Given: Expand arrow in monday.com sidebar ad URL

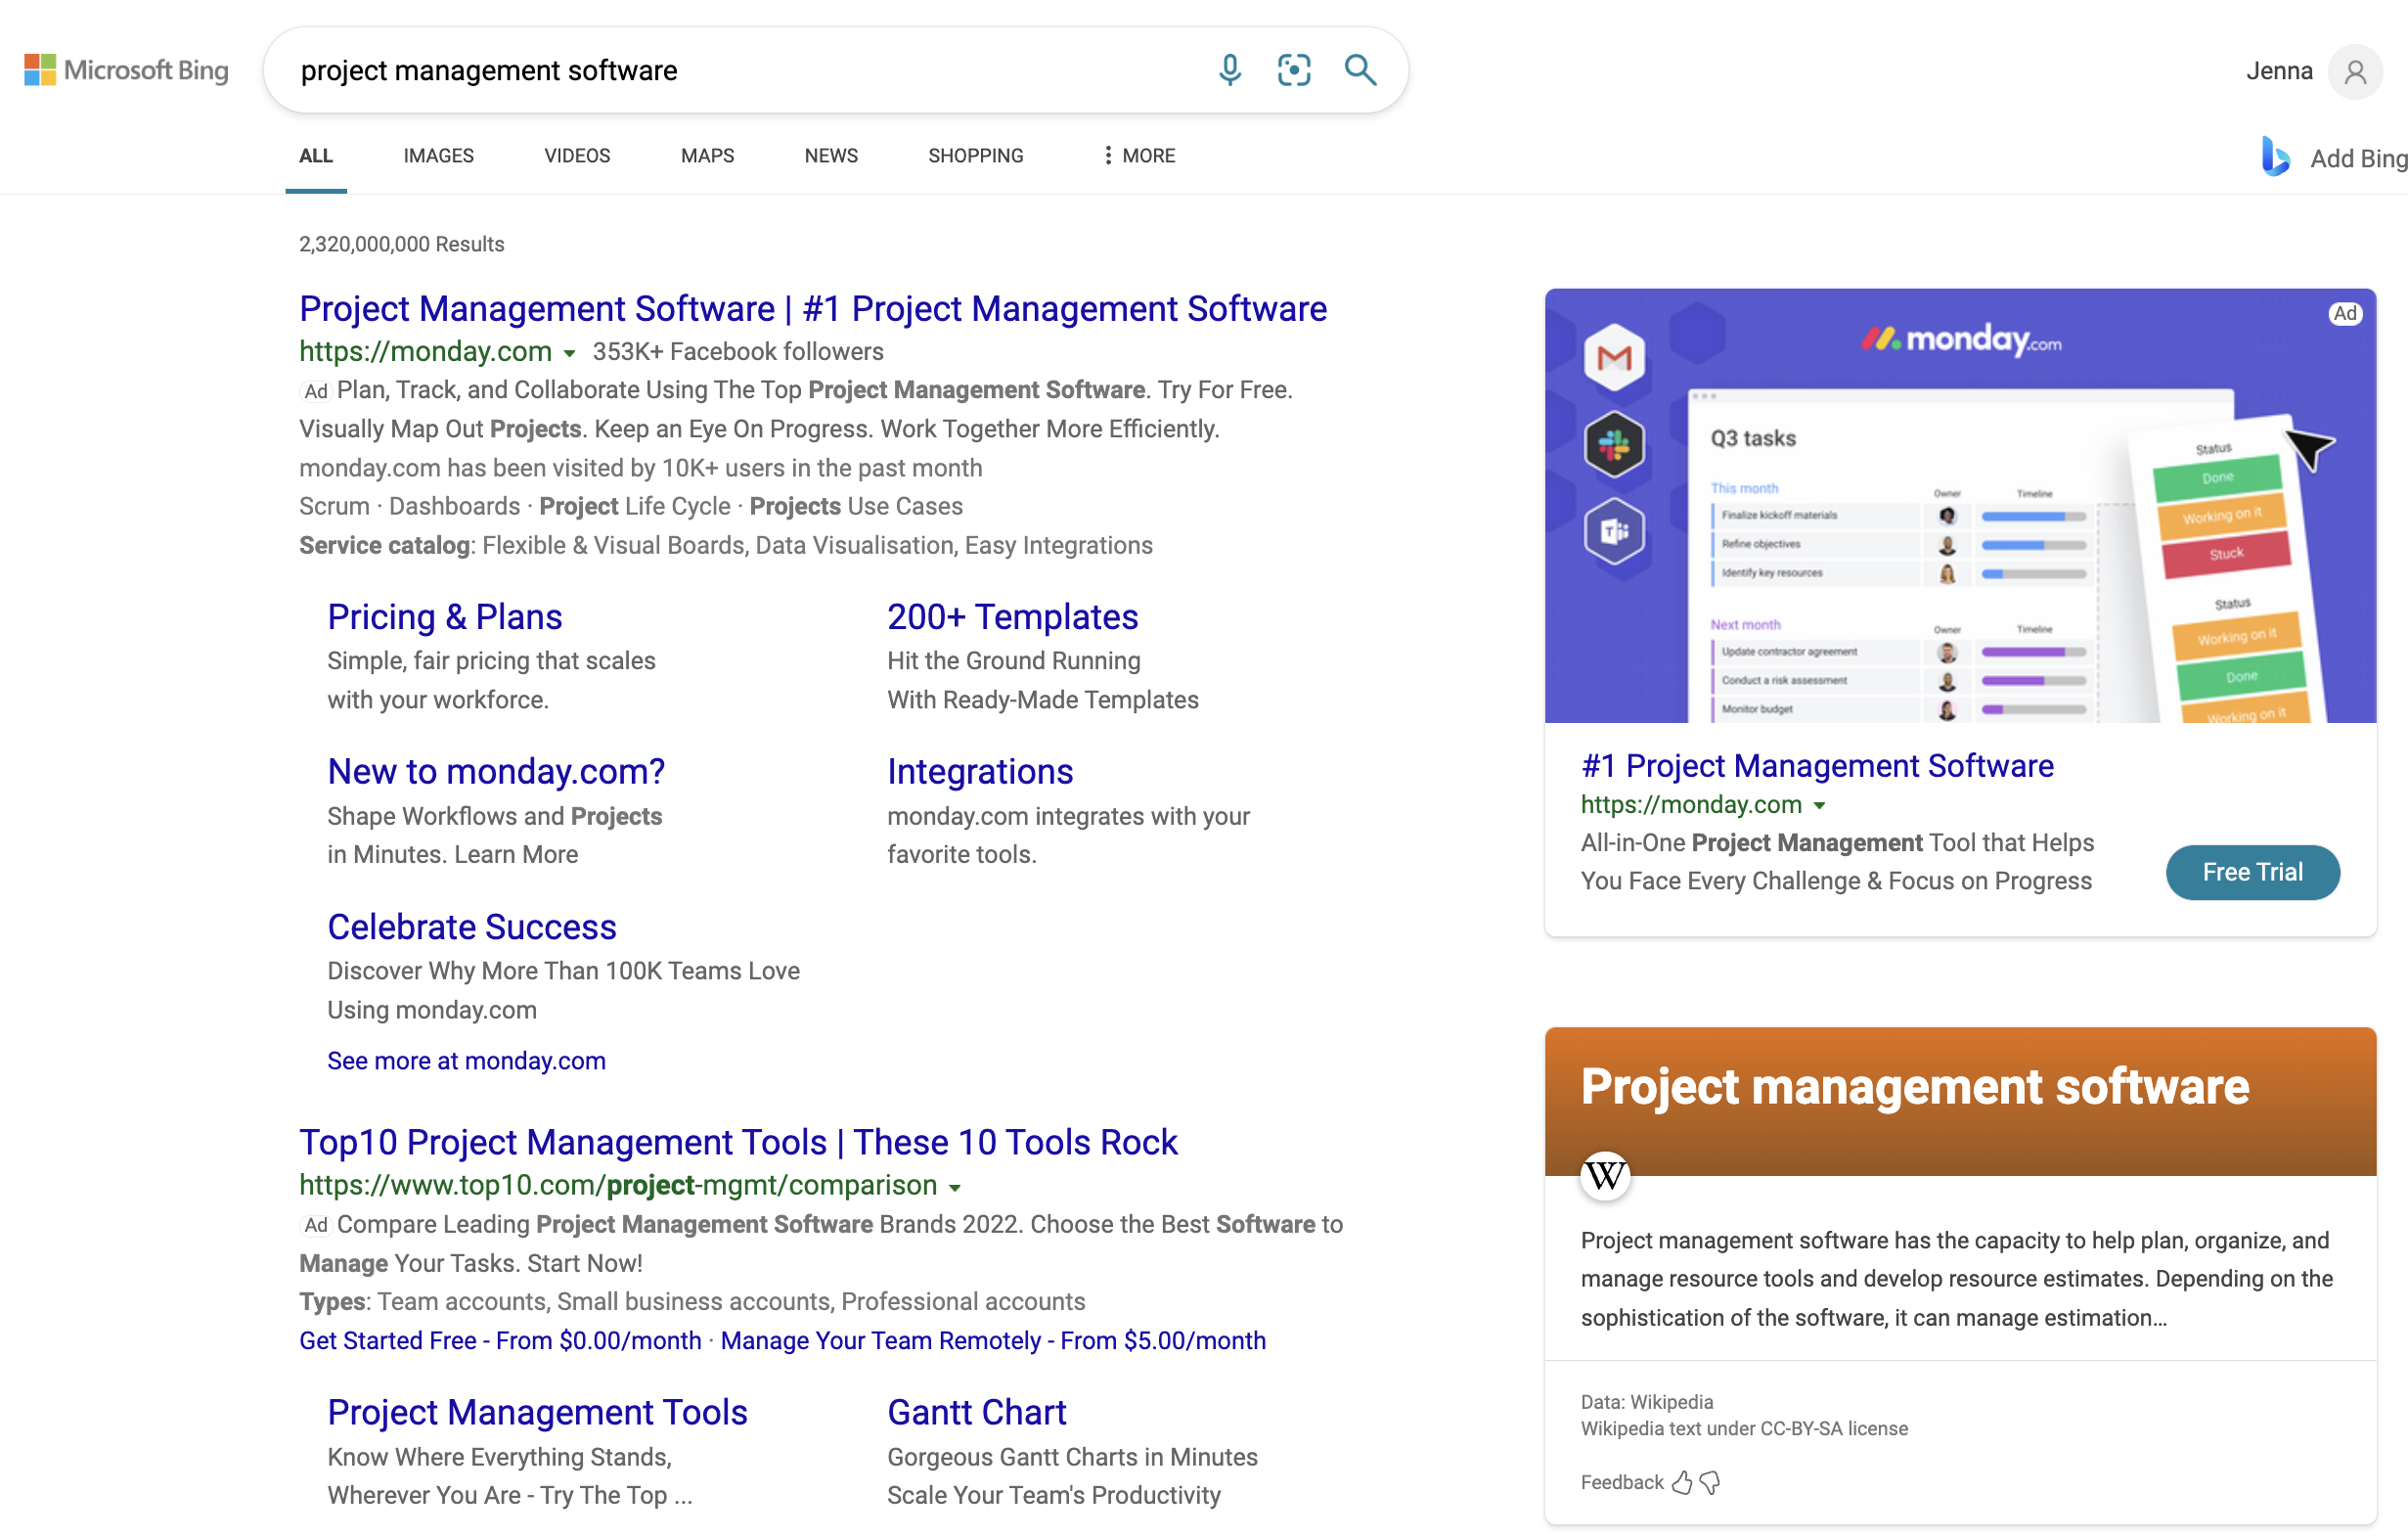Looking at the screenshot, I should 1819,806.
